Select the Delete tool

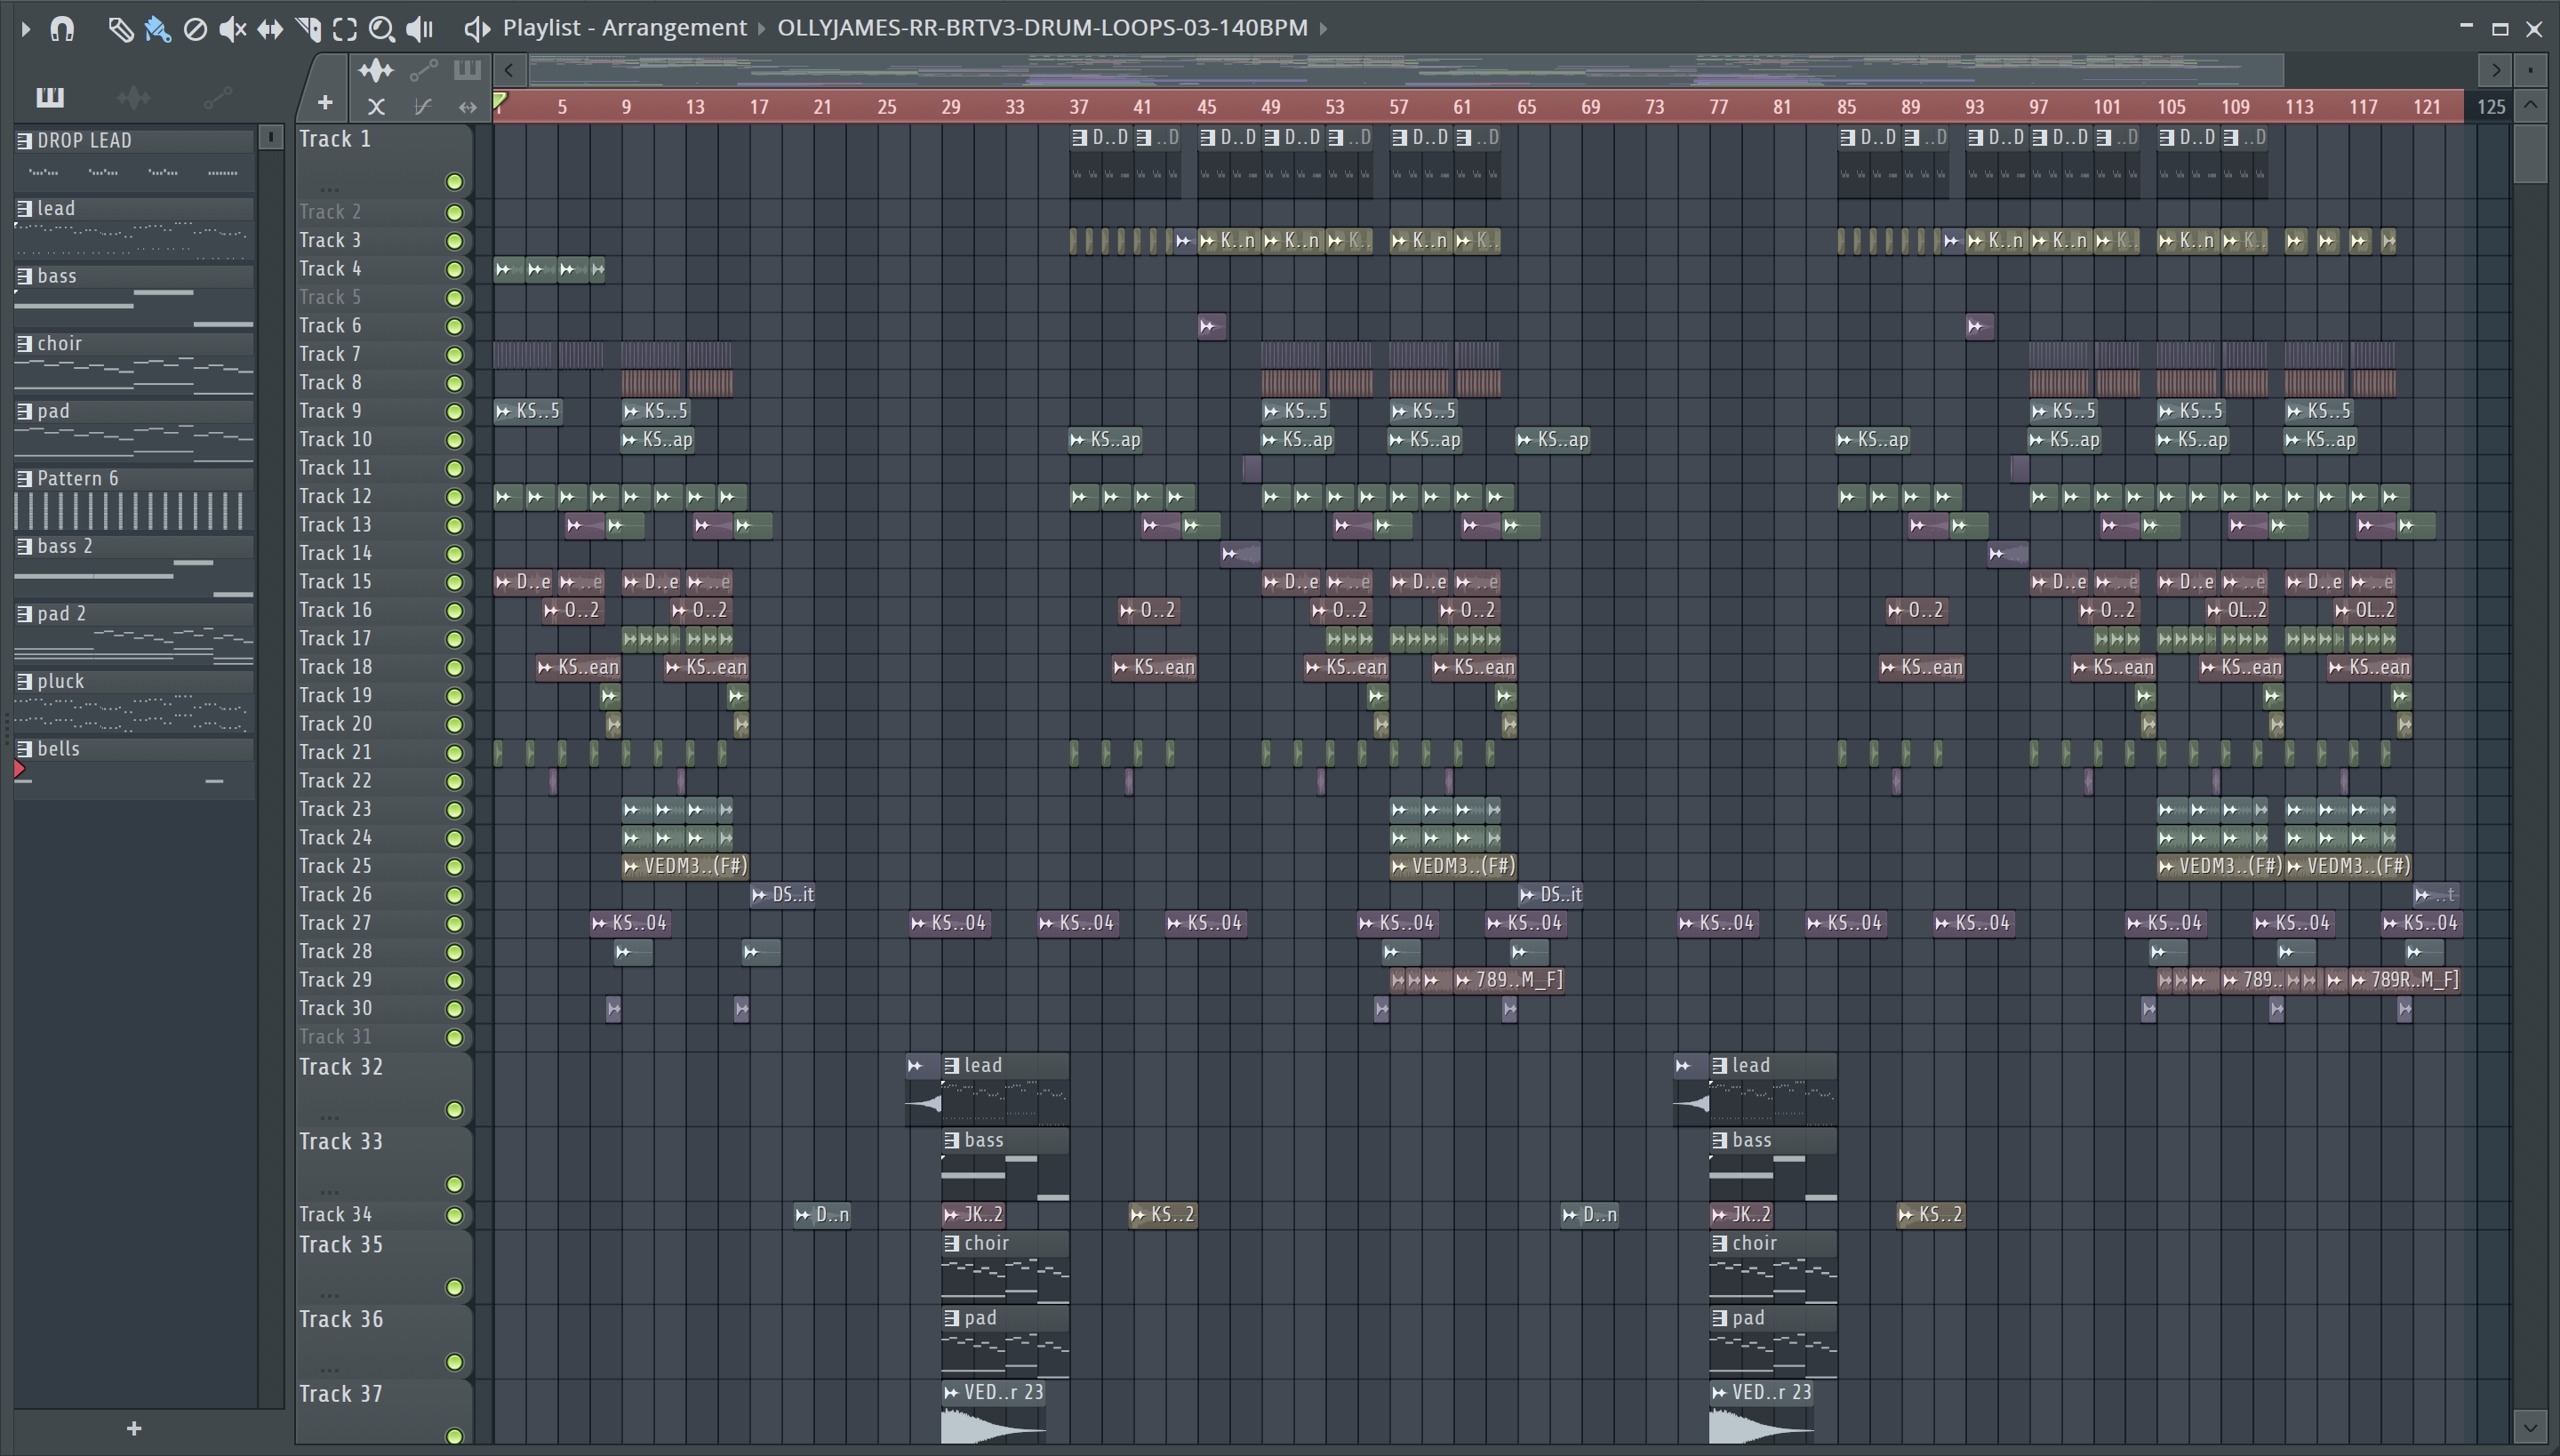(195, 29)
